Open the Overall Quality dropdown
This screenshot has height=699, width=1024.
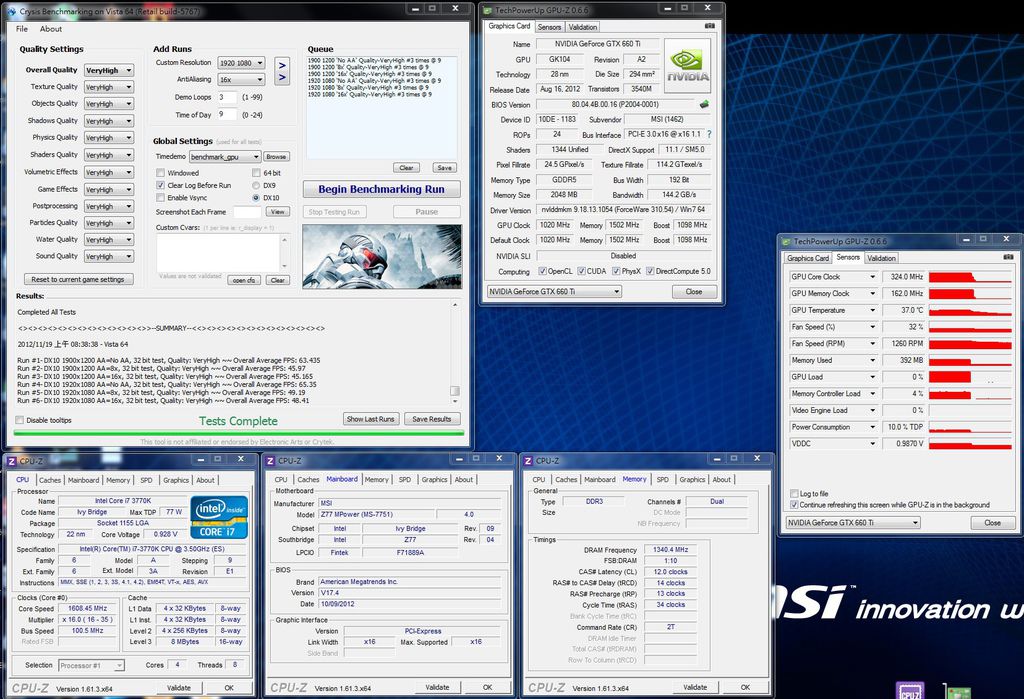108,70
